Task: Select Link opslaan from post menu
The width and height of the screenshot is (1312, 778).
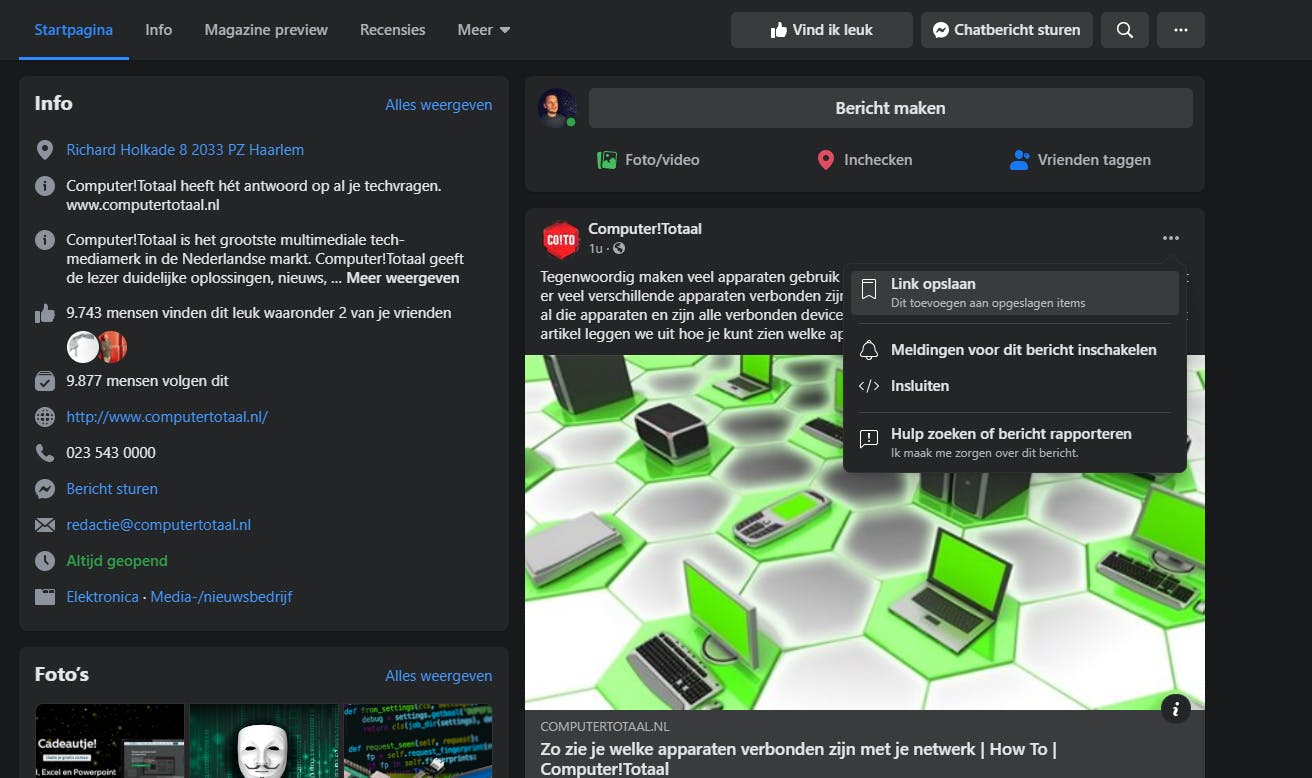Action: 1015,292
